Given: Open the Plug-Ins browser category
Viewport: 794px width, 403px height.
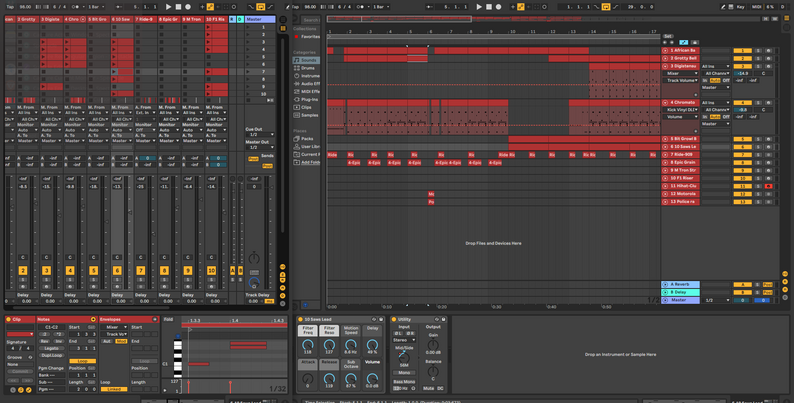Looking at the screenshot, I should coord(306,100).
